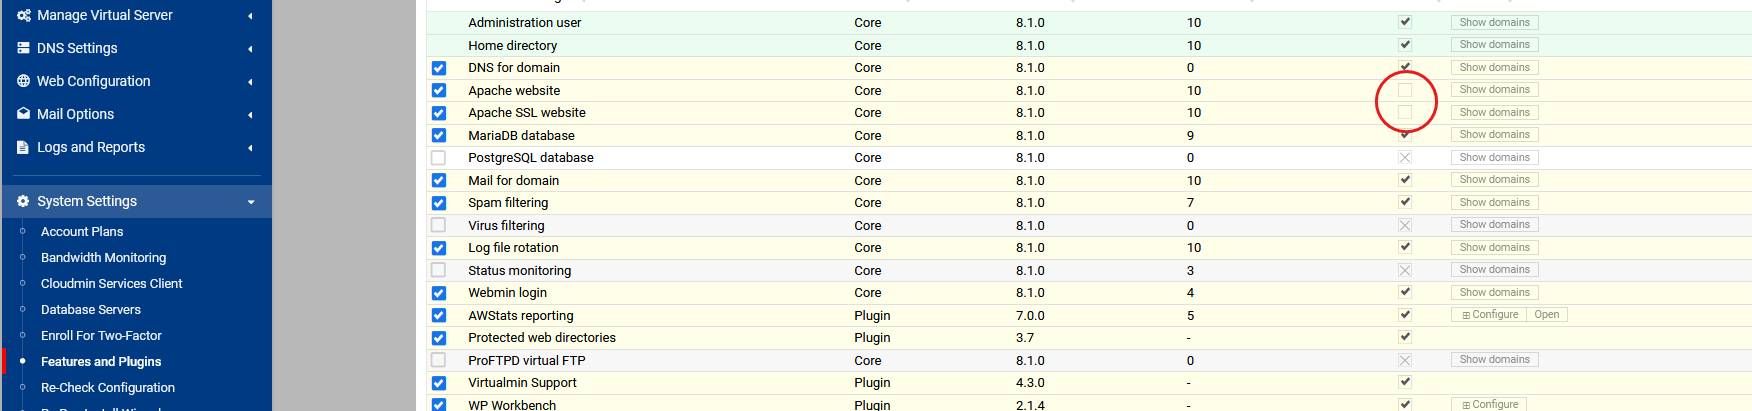Show domains for Home directory
Viewport: 1752px width, 411px height.
1494,45
